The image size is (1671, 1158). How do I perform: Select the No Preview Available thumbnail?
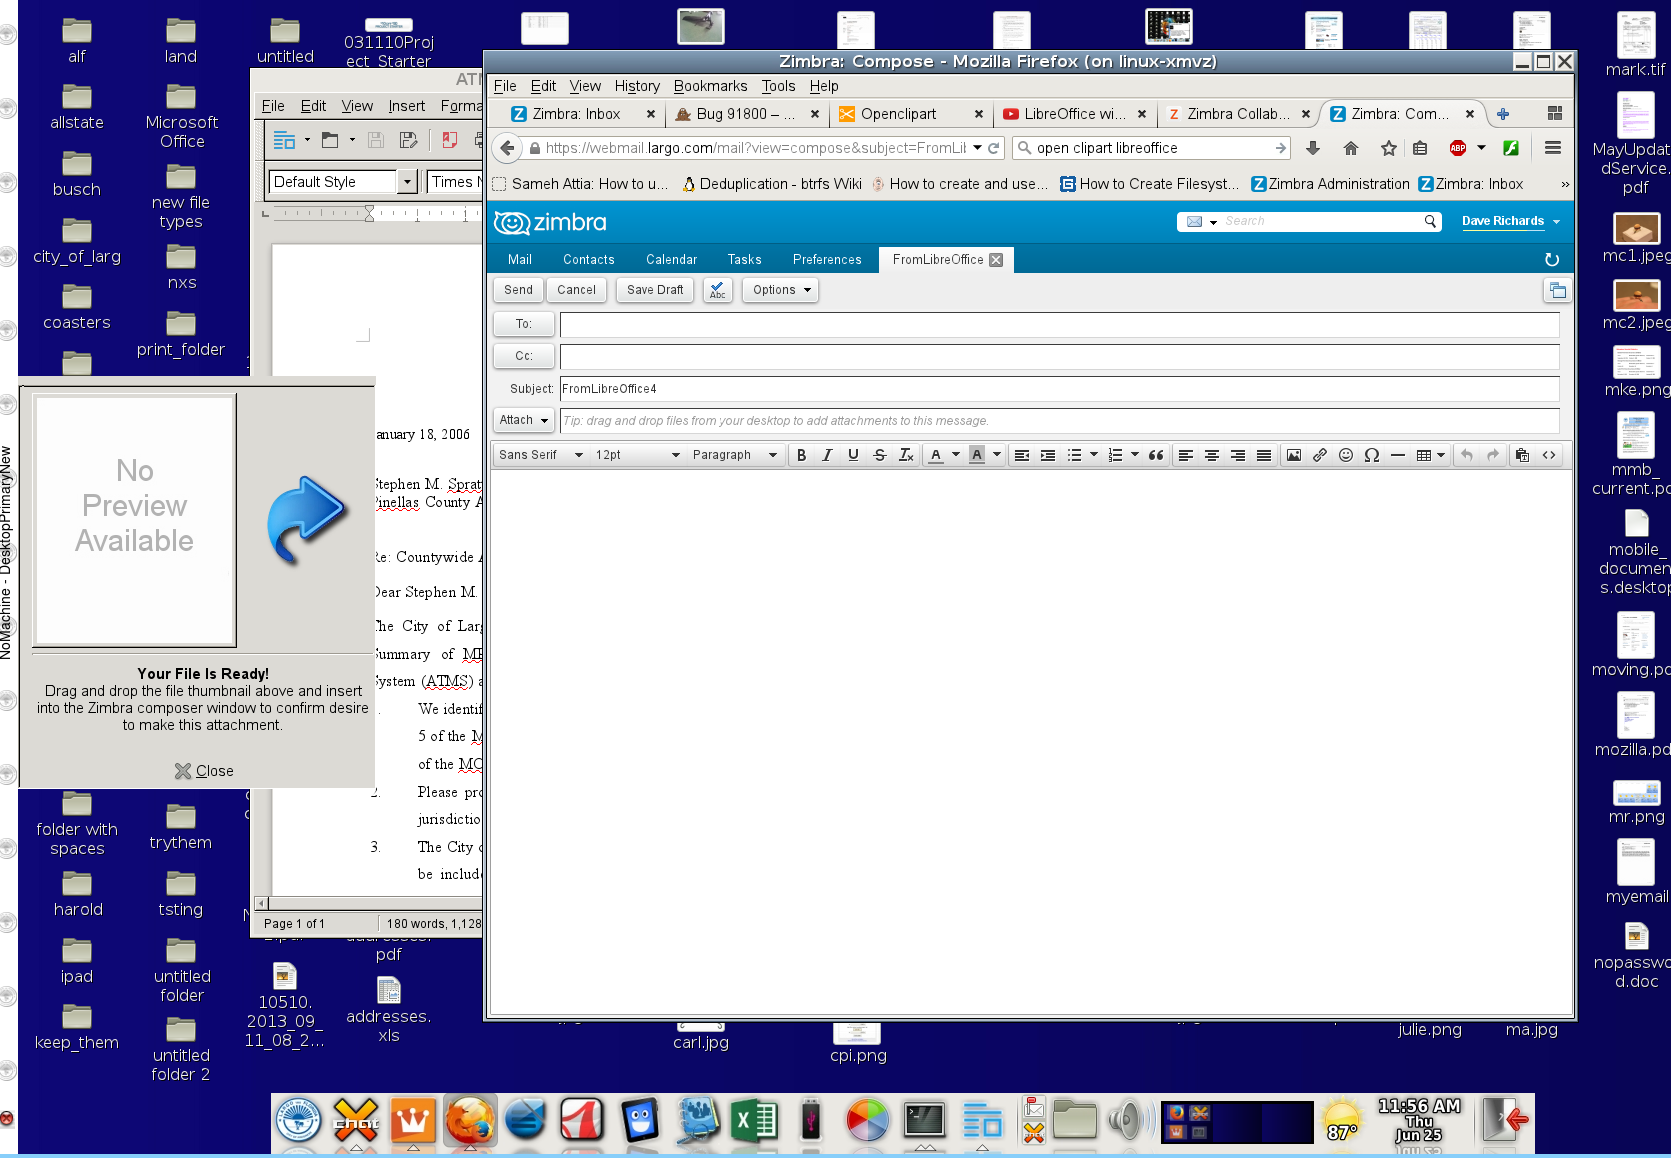pos(135,520)
